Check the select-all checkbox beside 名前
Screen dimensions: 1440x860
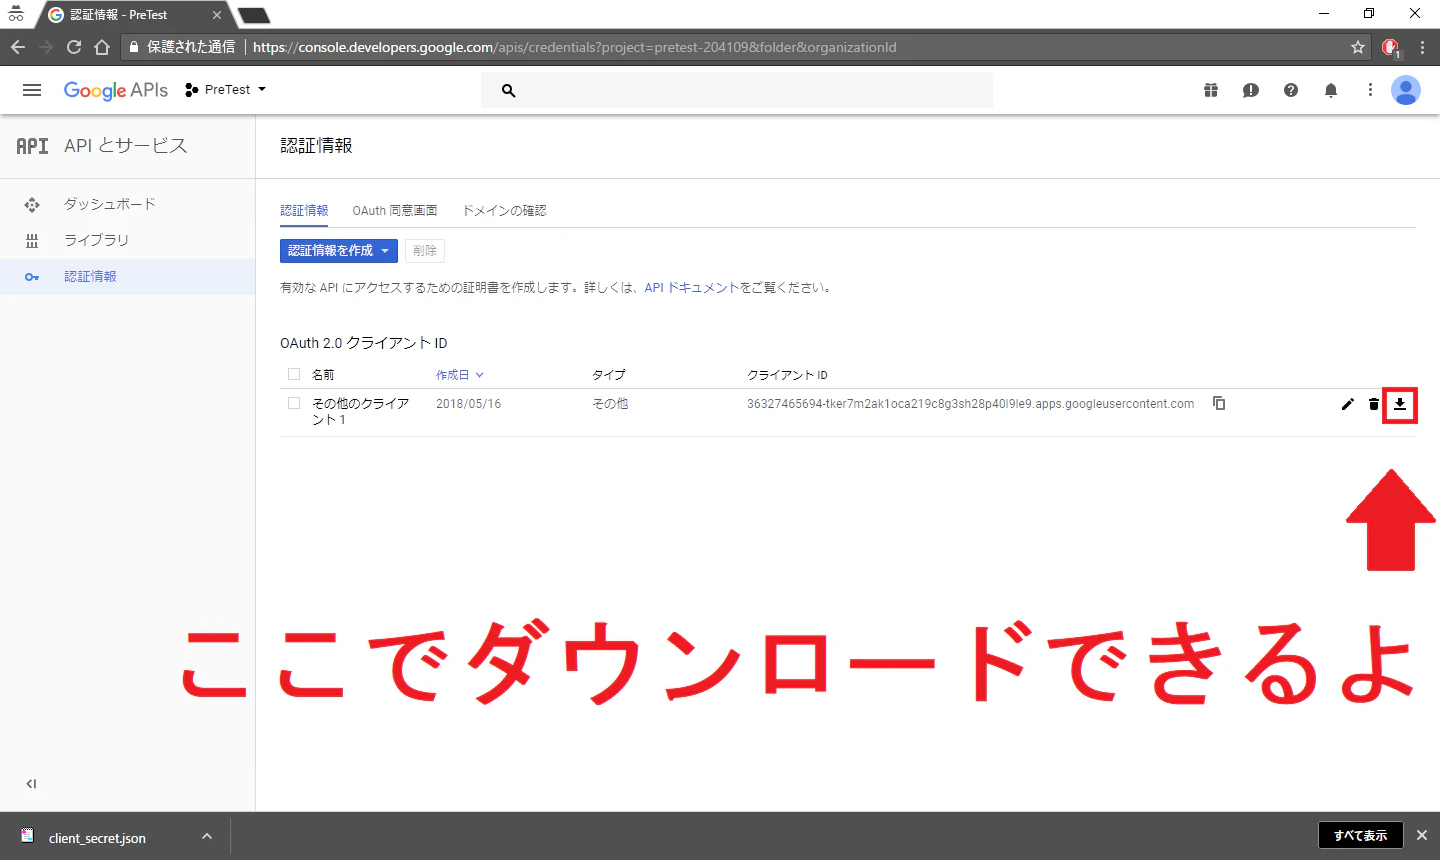(294, 374)
